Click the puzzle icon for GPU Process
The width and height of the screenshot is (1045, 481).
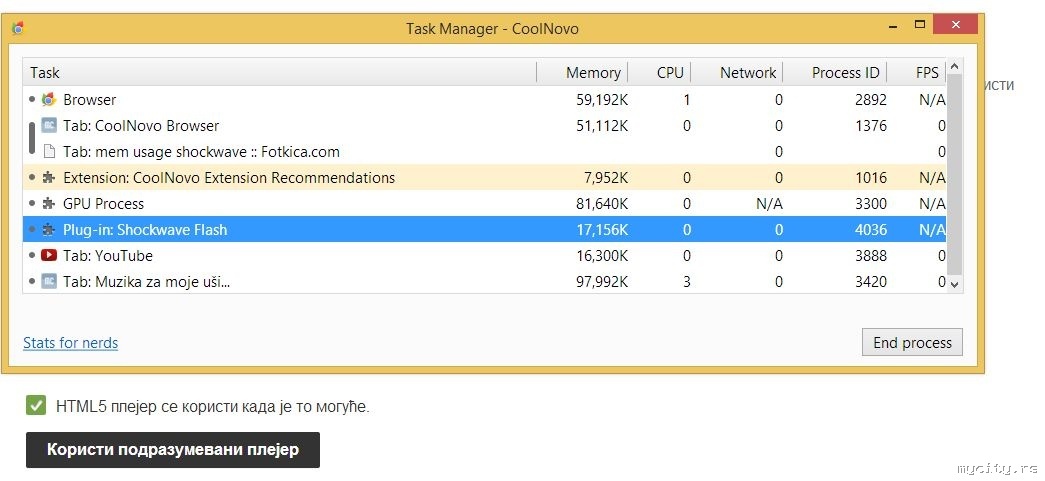[49, 203]
